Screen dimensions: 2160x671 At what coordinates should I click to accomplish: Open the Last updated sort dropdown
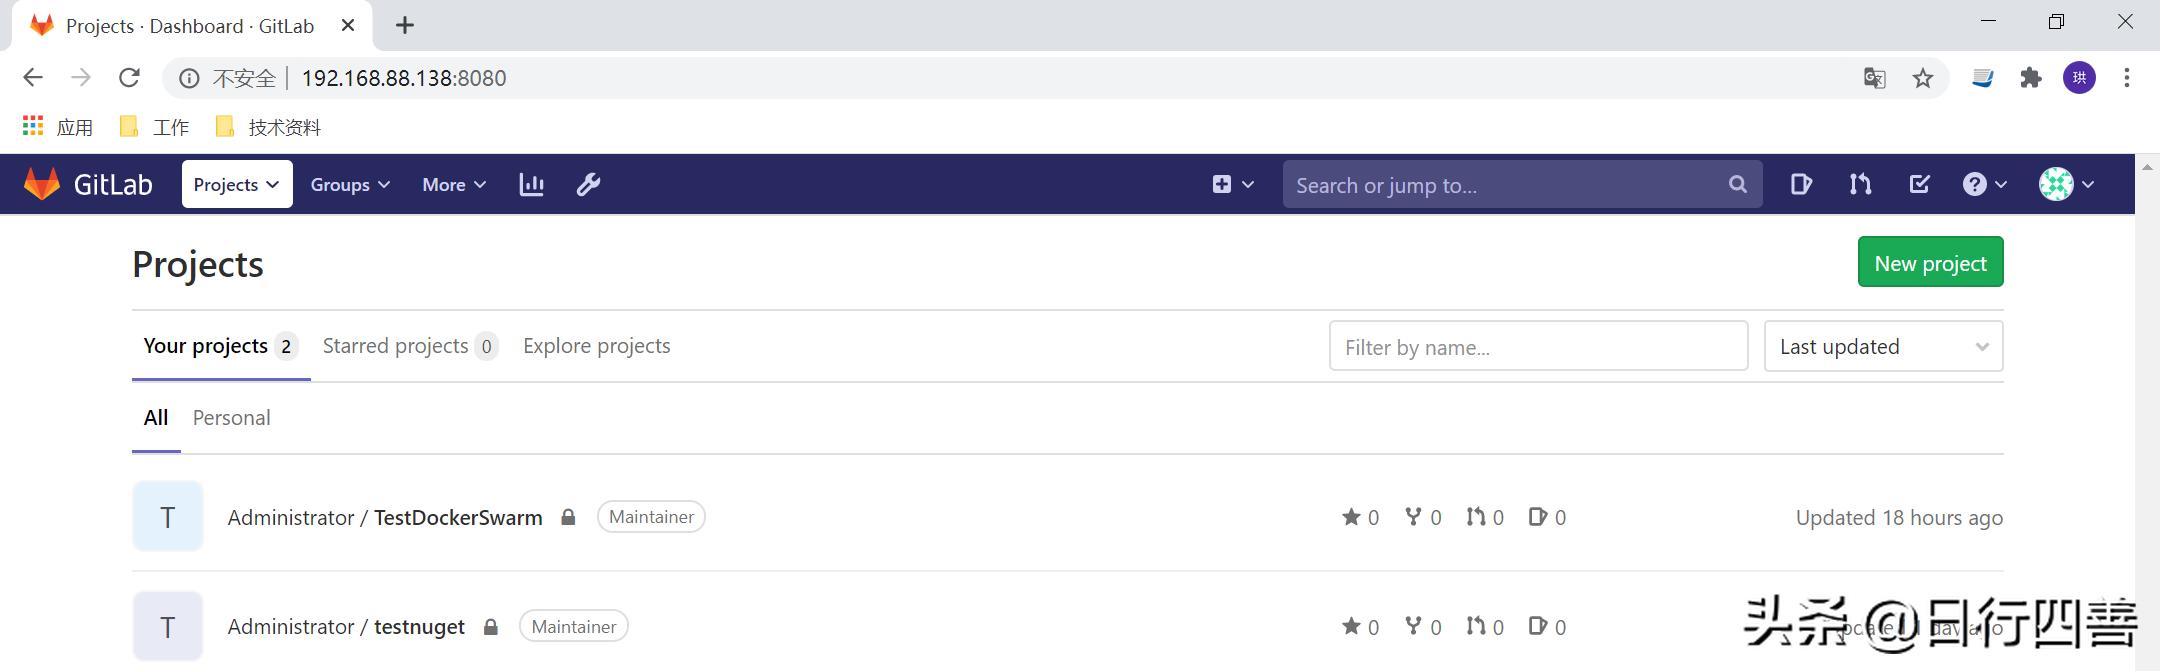click(x=1883, y=347)
